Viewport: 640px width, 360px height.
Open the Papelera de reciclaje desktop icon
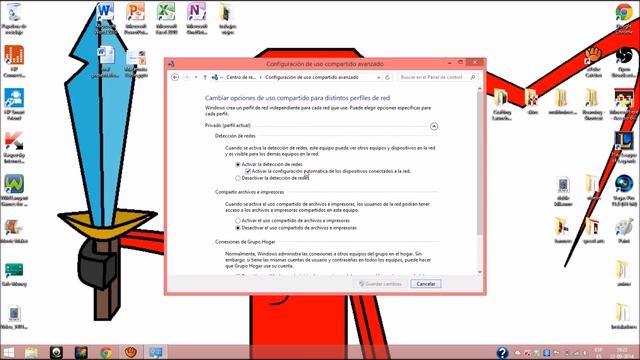pos(14,18)
